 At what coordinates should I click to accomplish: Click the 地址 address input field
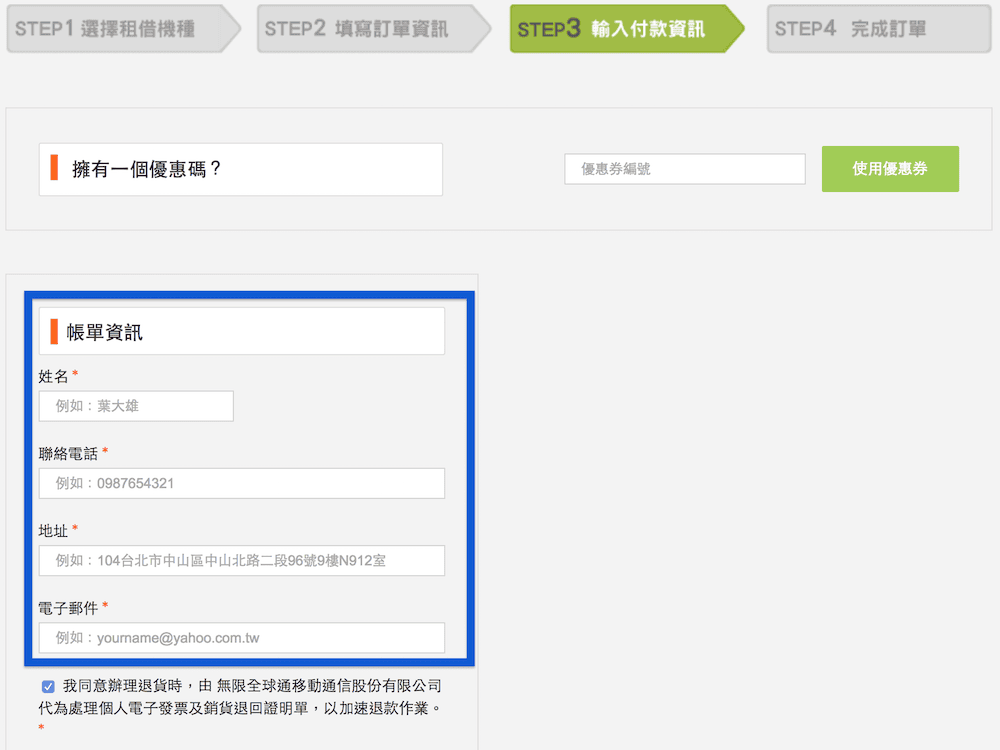240,561
